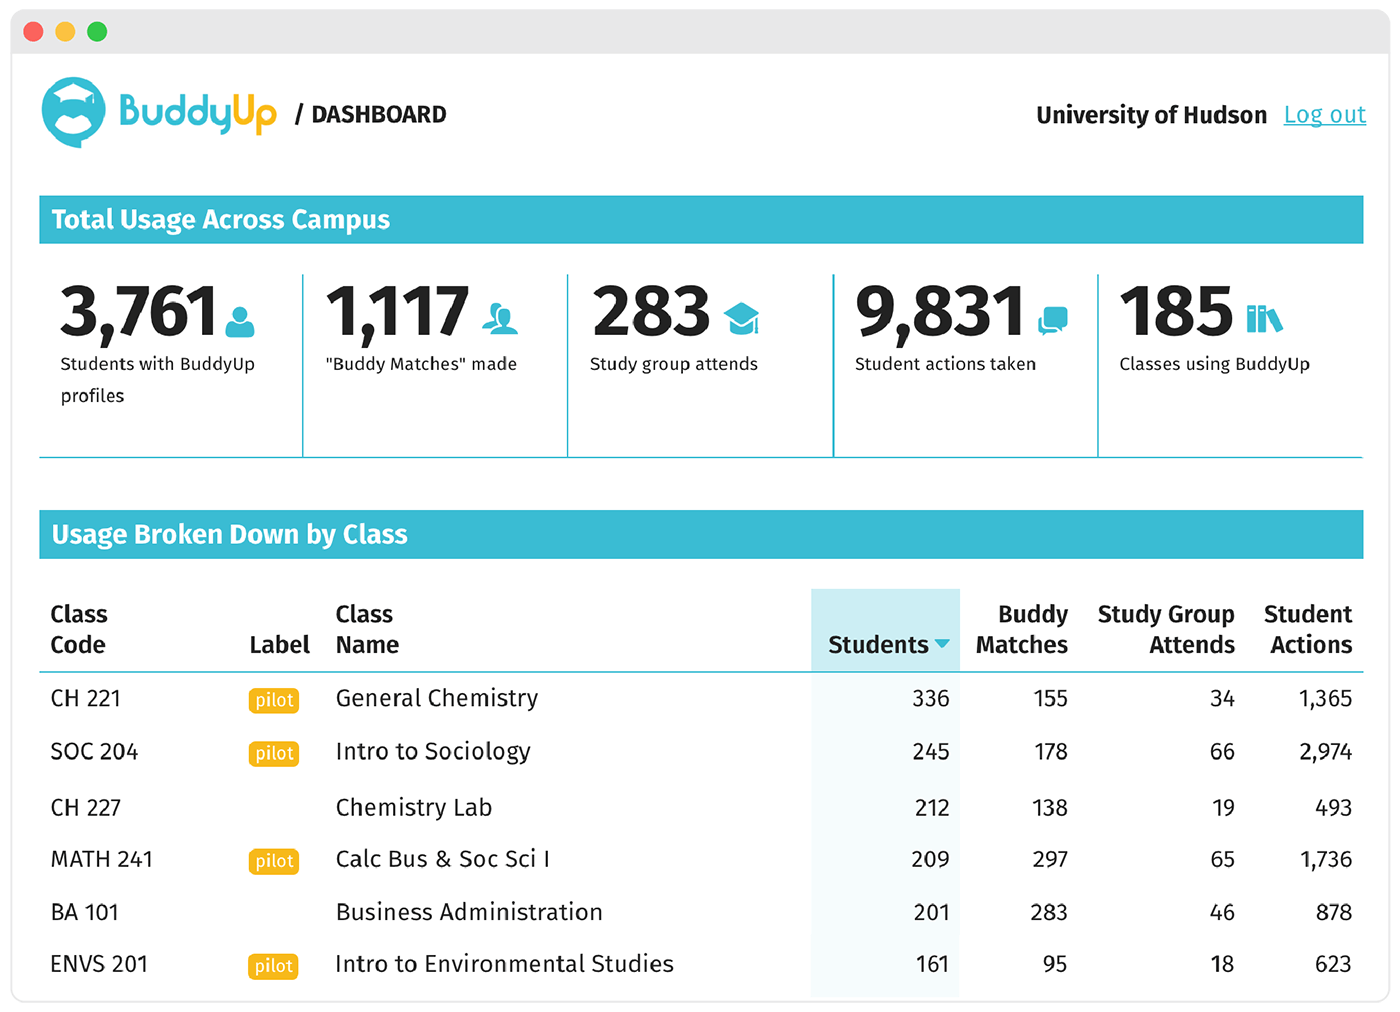Click class code SOC 204

(x=94, y=752)
